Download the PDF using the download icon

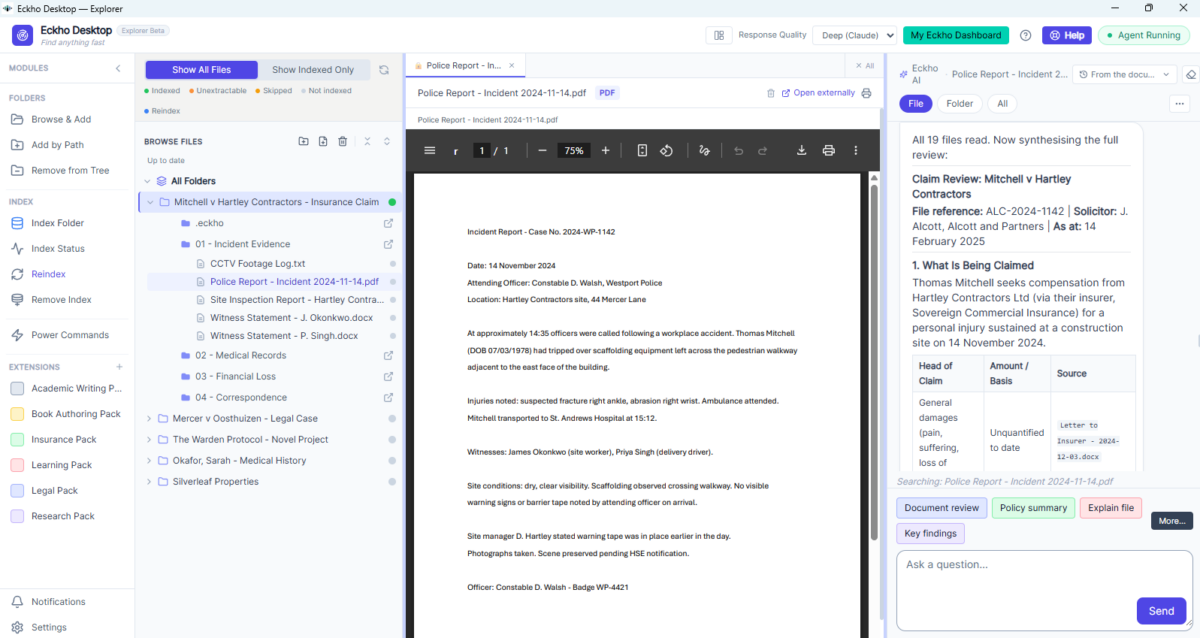(801, 150)
